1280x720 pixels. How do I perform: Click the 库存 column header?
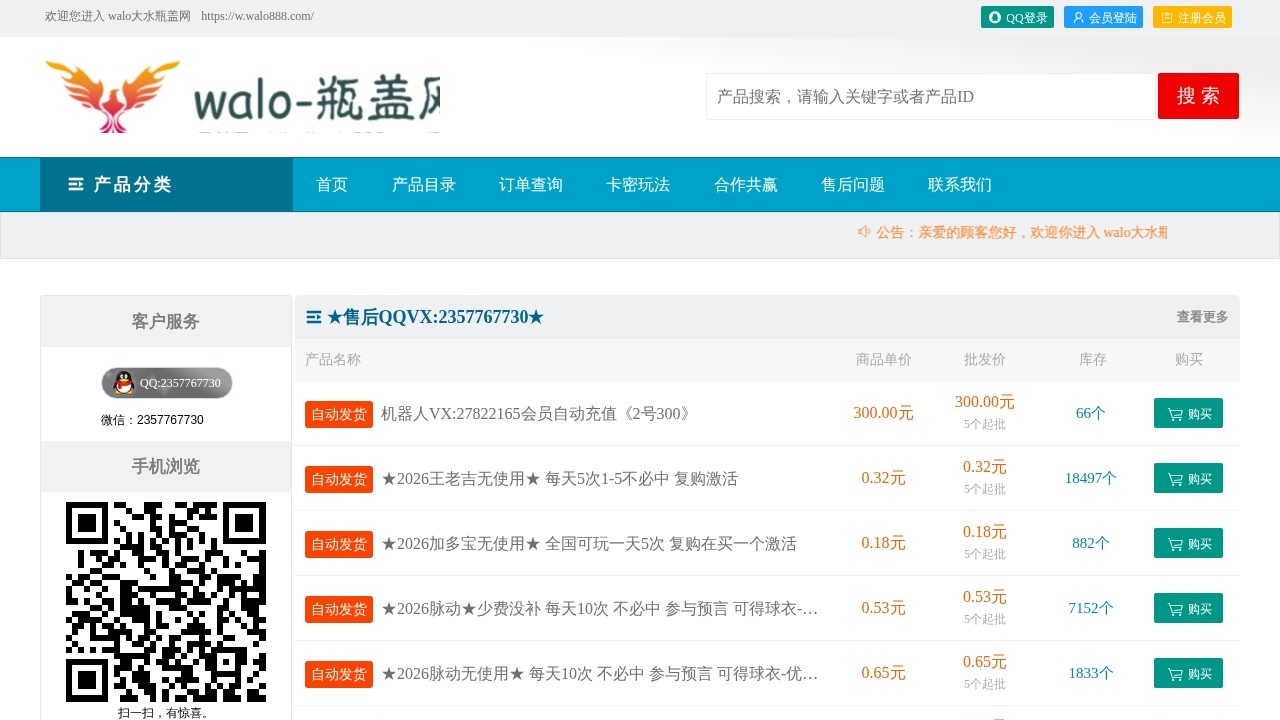pyautogui.click(x=1093, y=360)
